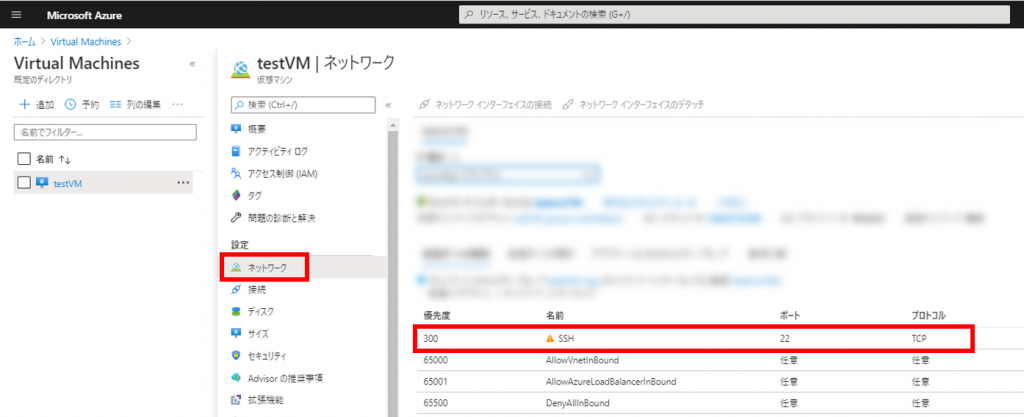Click the ディスク disk icon
The height and width of the screenshot is (417, 1024).
tap(236, 311)
